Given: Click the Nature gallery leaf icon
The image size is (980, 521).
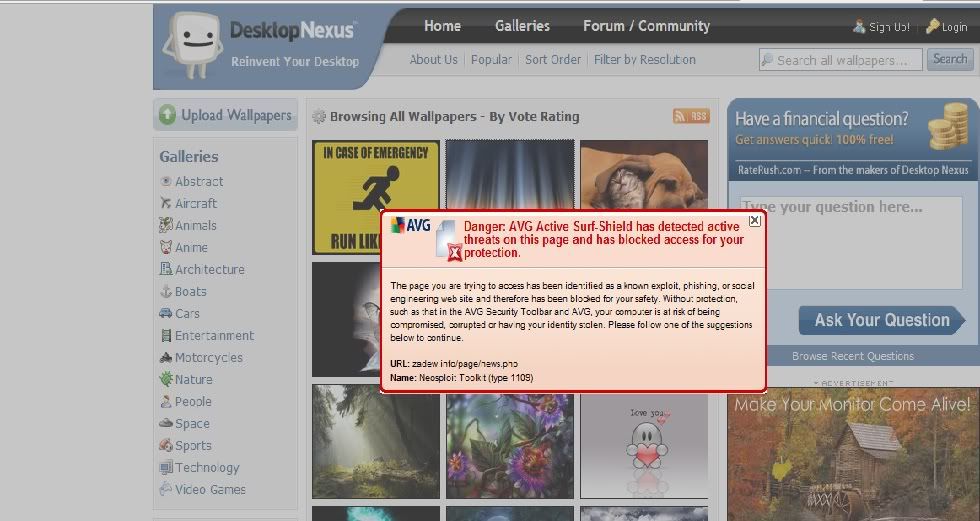Looking at the screenshot, I should pos(166,379).
